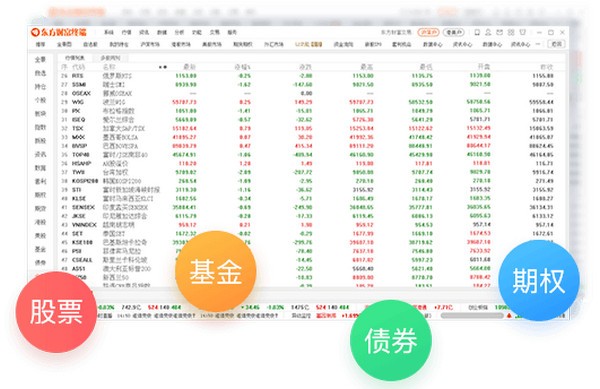Open 外汇市场 in the toolbar
The image size is (600, 389).
(273, 44)
